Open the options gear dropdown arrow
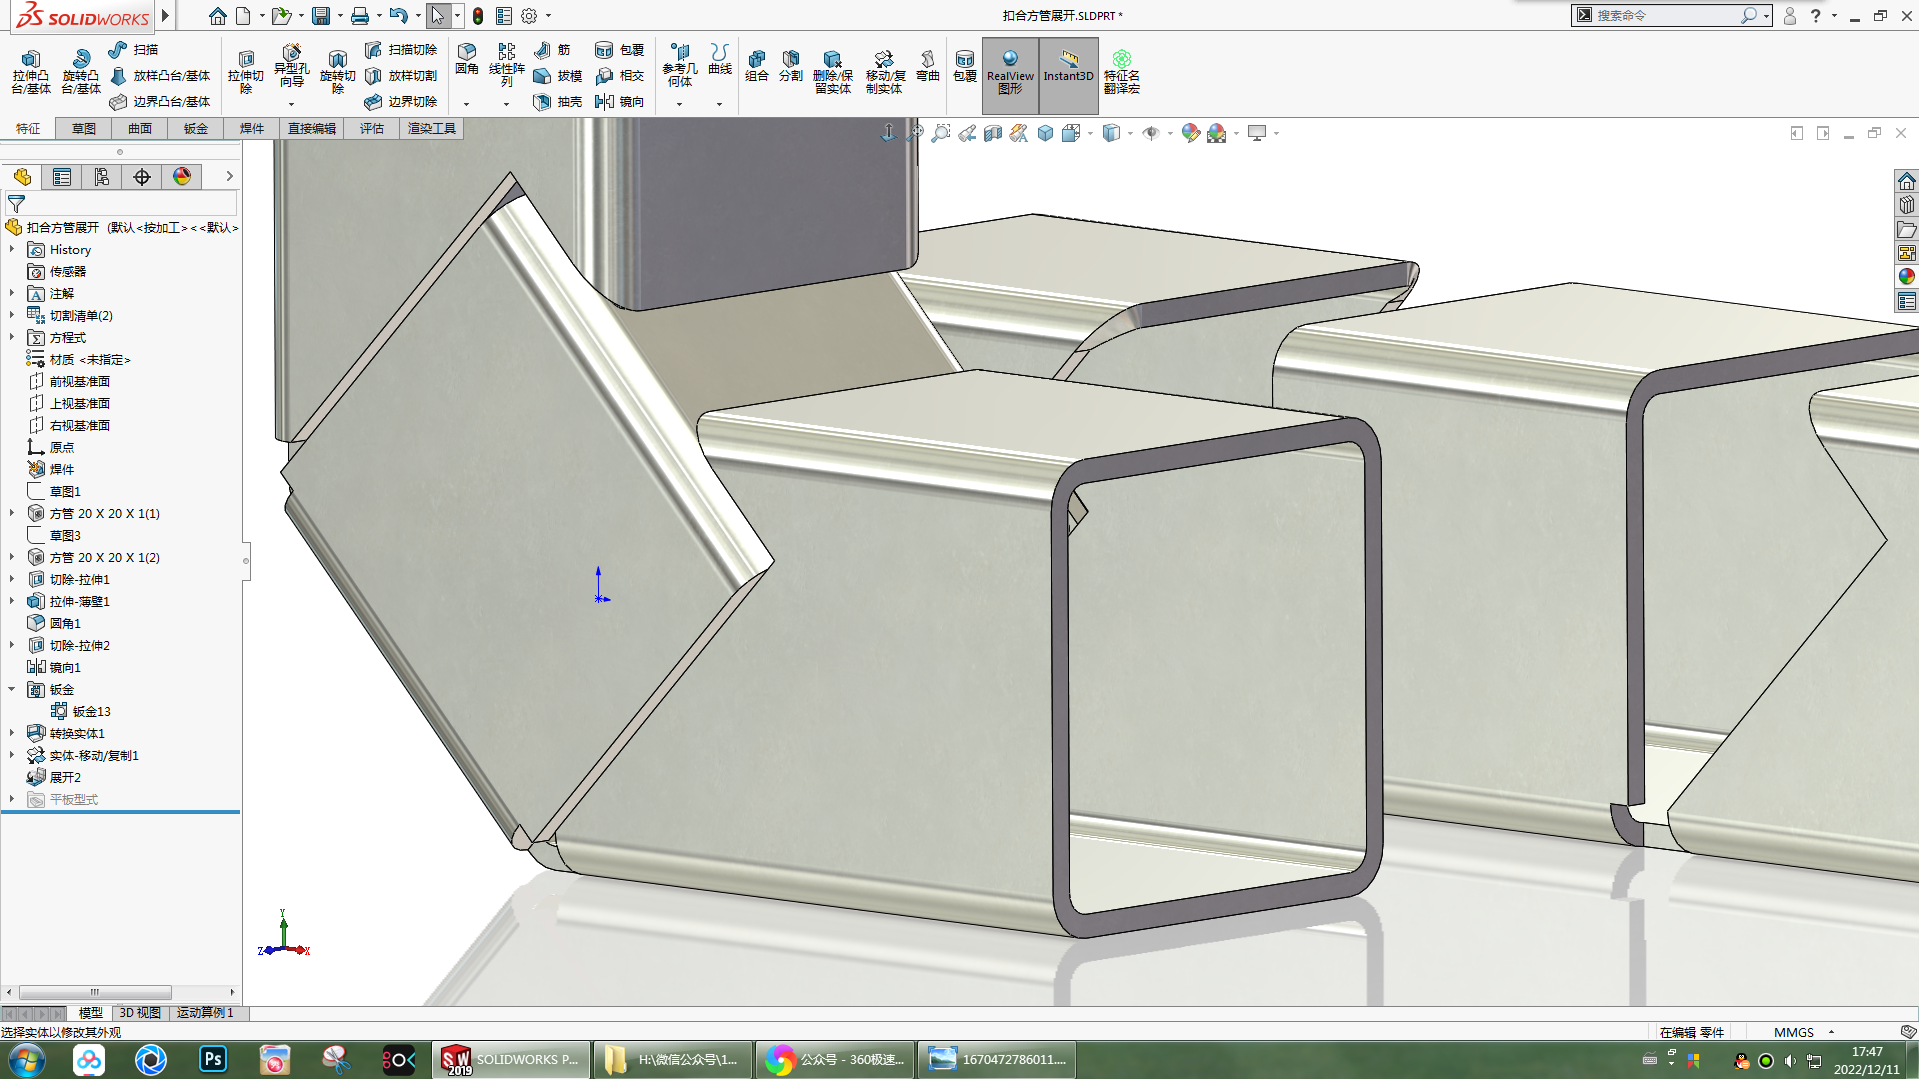 (x=548, y=16)
